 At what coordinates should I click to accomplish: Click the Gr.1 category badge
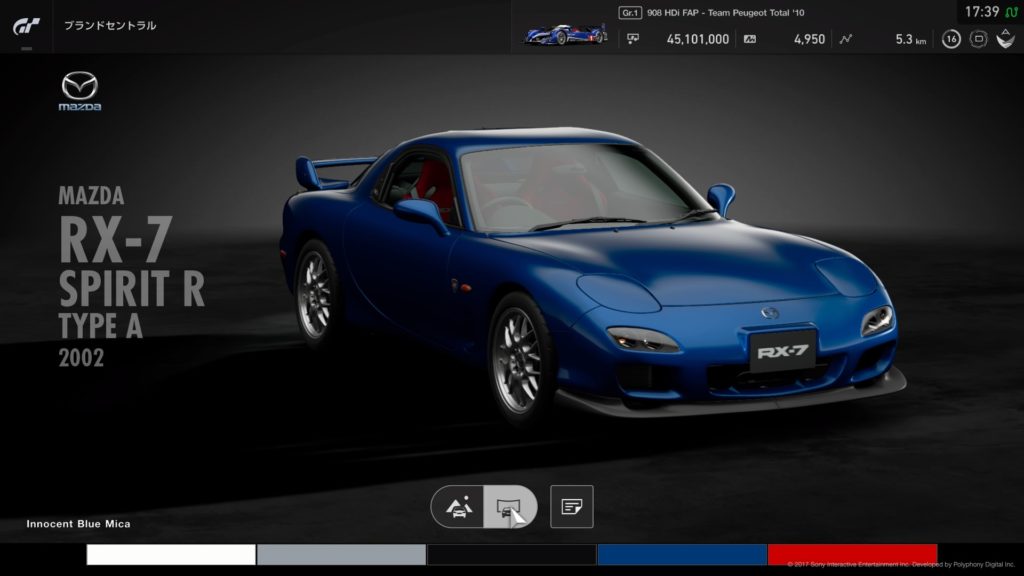click(630, 12)
